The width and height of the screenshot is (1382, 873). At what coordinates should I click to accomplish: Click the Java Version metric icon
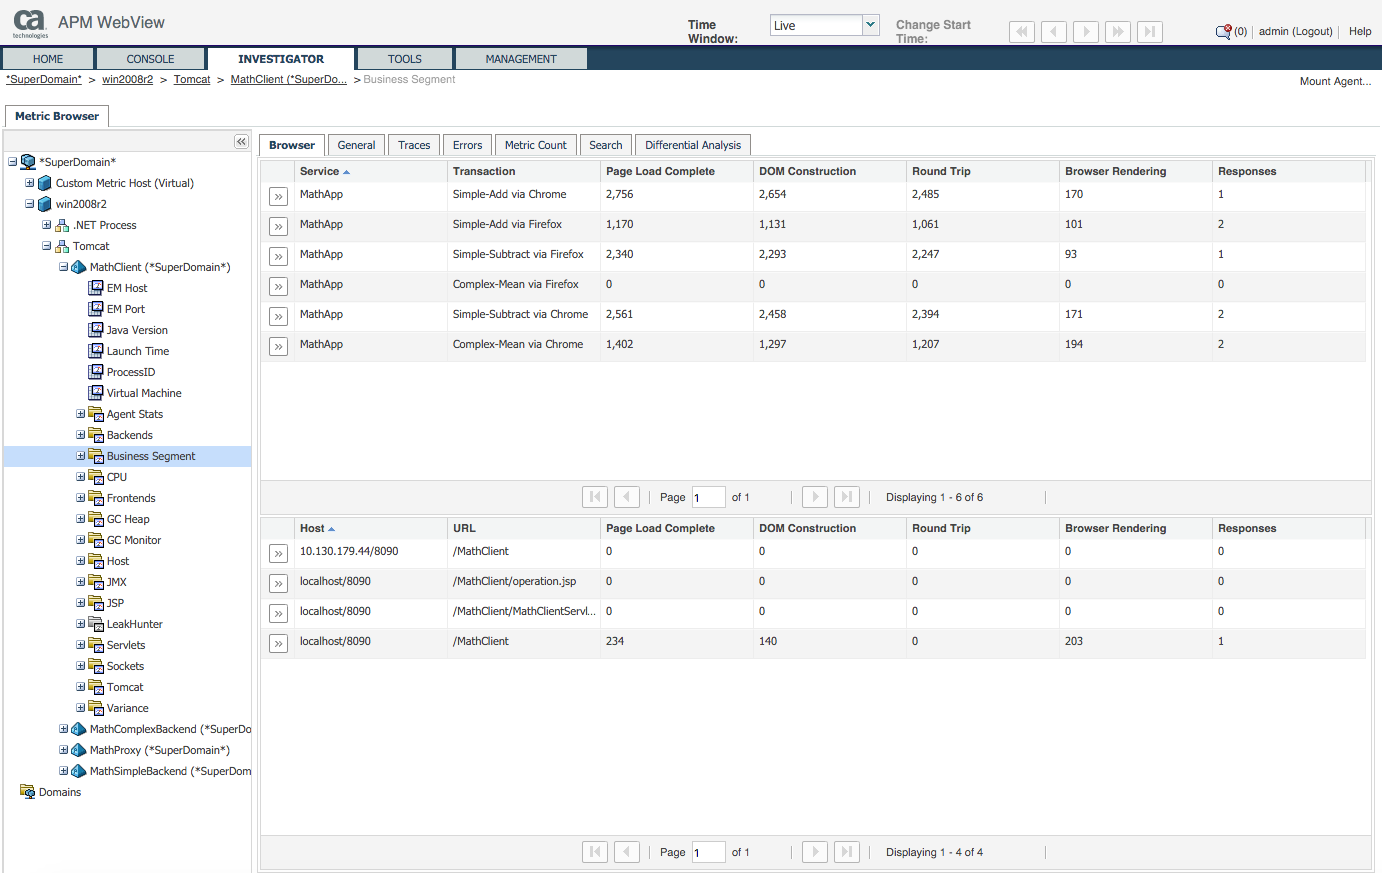(x=96, y=330)
